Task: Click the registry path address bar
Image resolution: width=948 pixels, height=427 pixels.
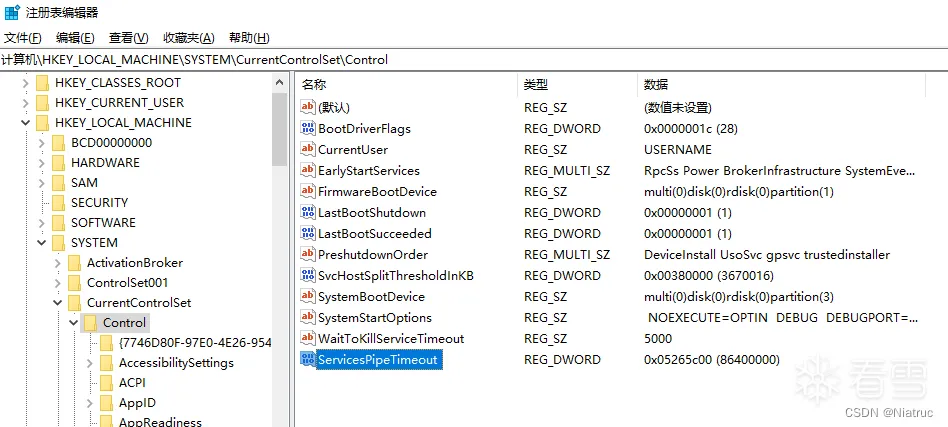Action: [x=474, y=60]
